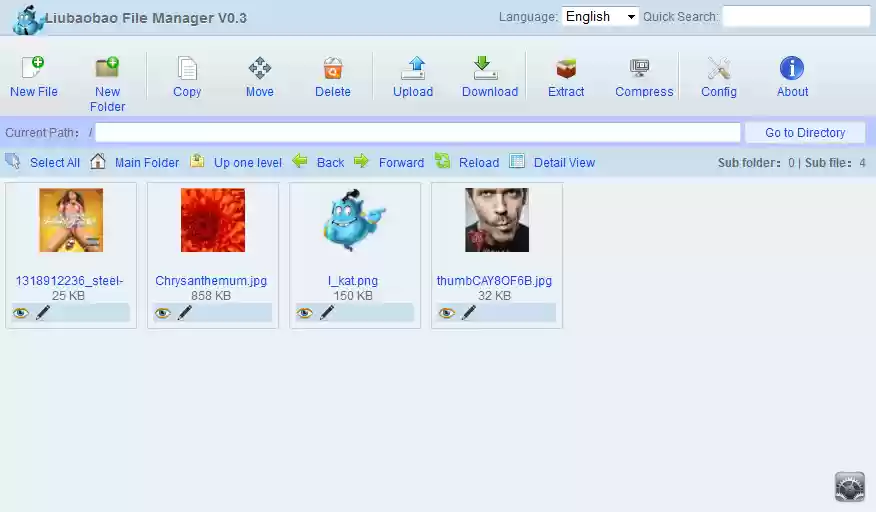Screen dimensions: 876x512
Task: Click the Current Path input field
Action: (417, 132)
